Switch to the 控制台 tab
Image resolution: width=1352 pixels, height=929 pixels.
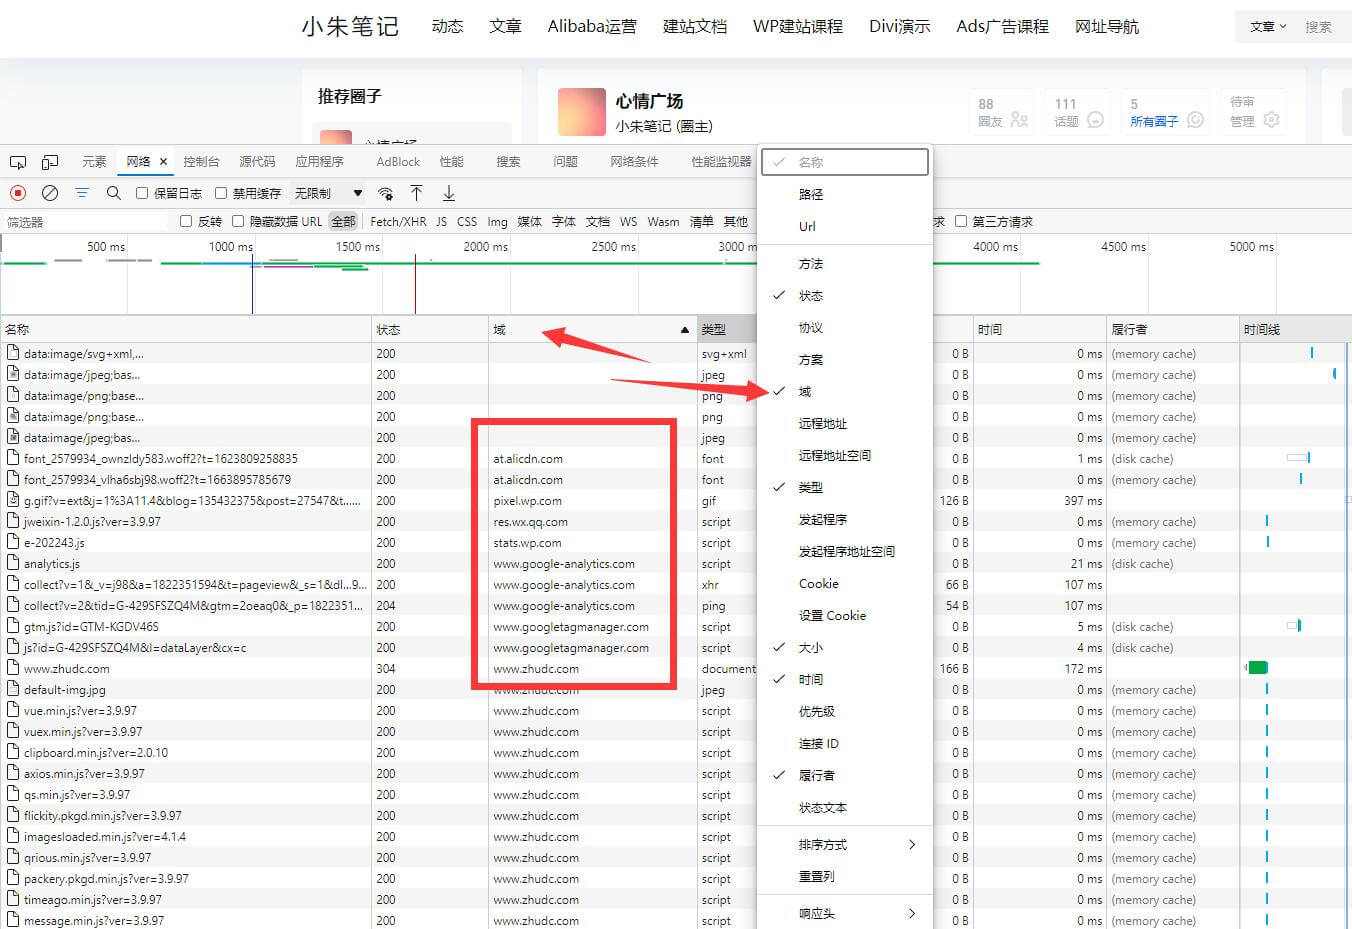tap(201, 162)
